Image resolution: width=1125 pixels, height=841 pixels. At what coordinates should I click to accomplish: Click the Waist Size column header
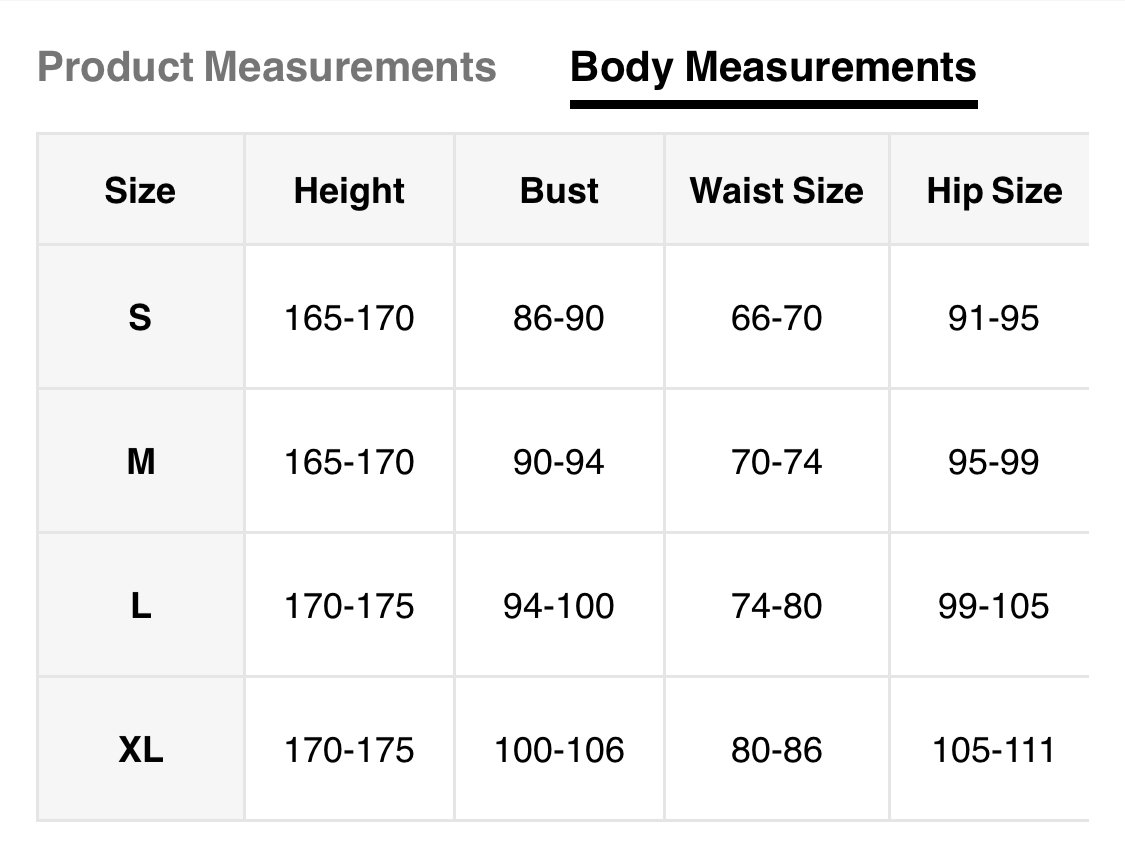click(x=776, y=190)
